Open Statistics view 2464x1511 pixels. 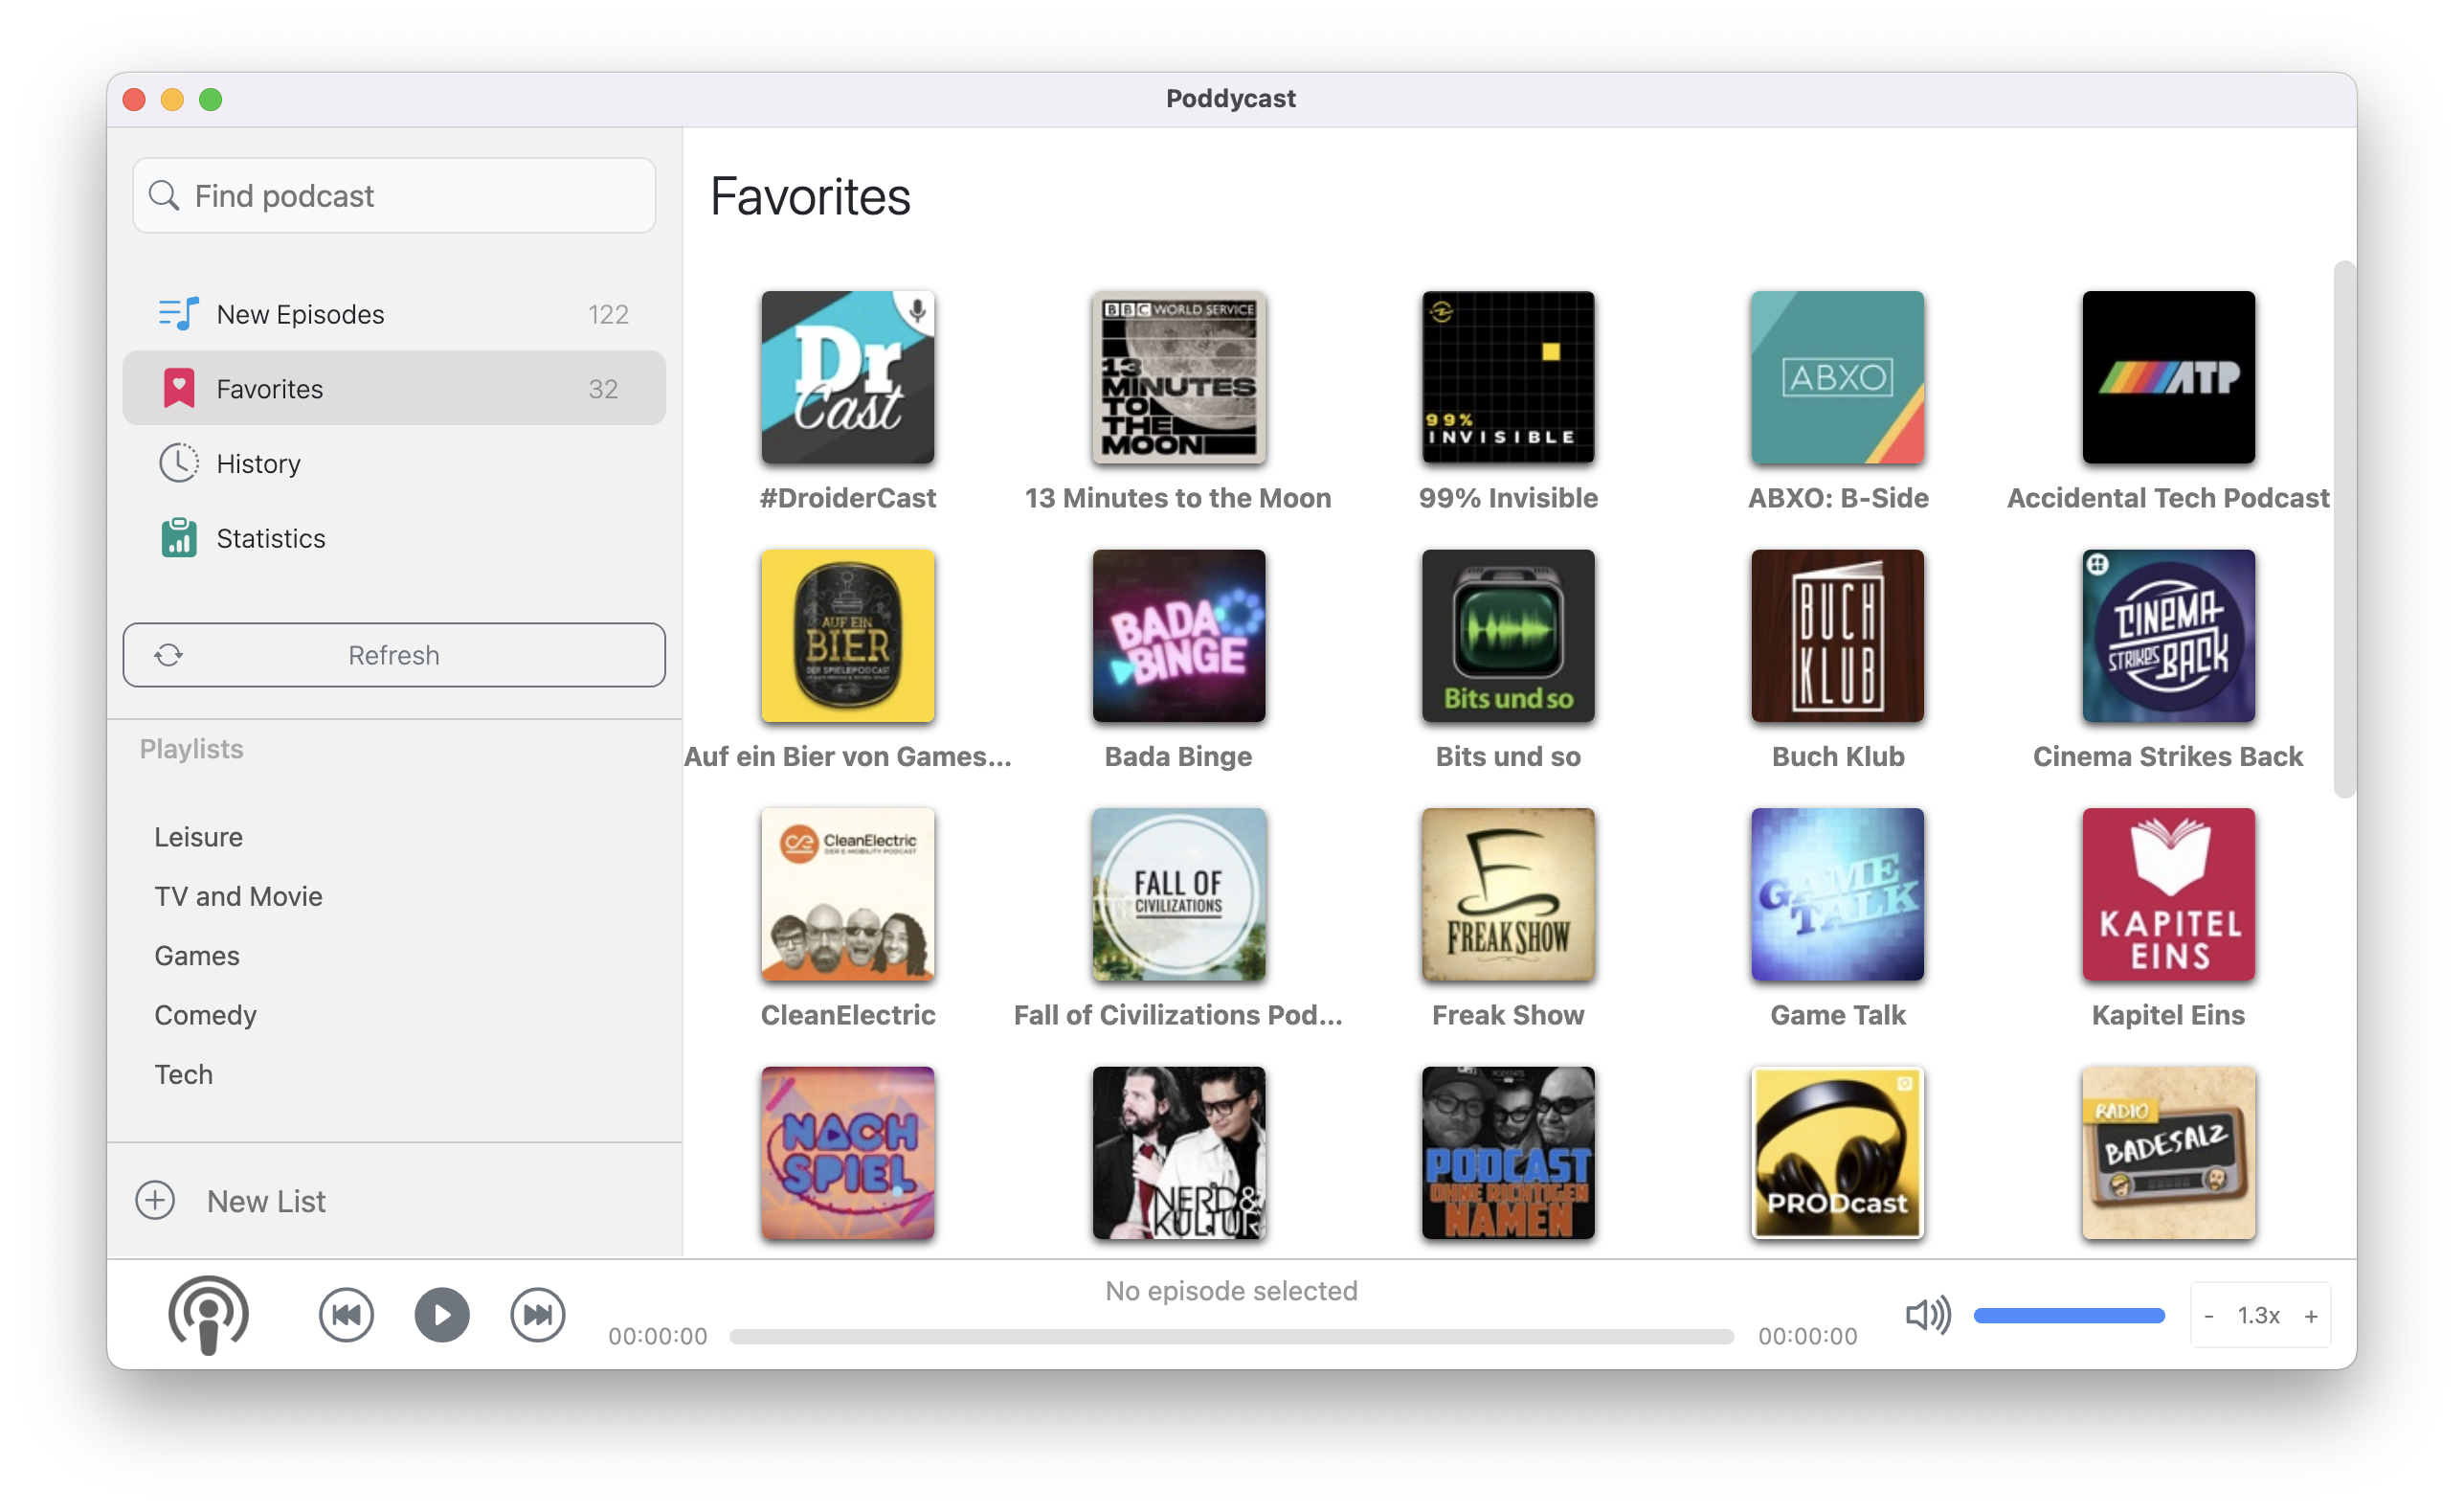tap(394, 538)
